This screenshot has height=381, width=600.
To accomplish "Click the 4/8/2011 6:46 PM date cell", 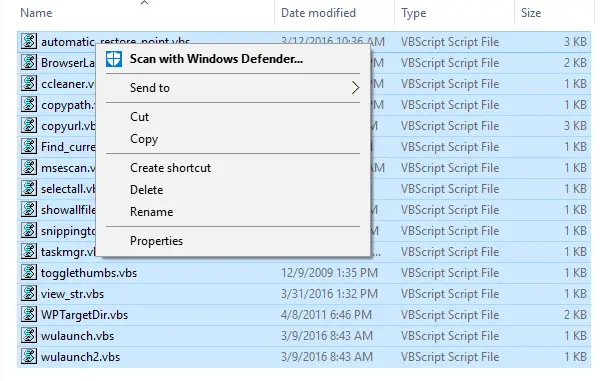I will tap(326, 315).
